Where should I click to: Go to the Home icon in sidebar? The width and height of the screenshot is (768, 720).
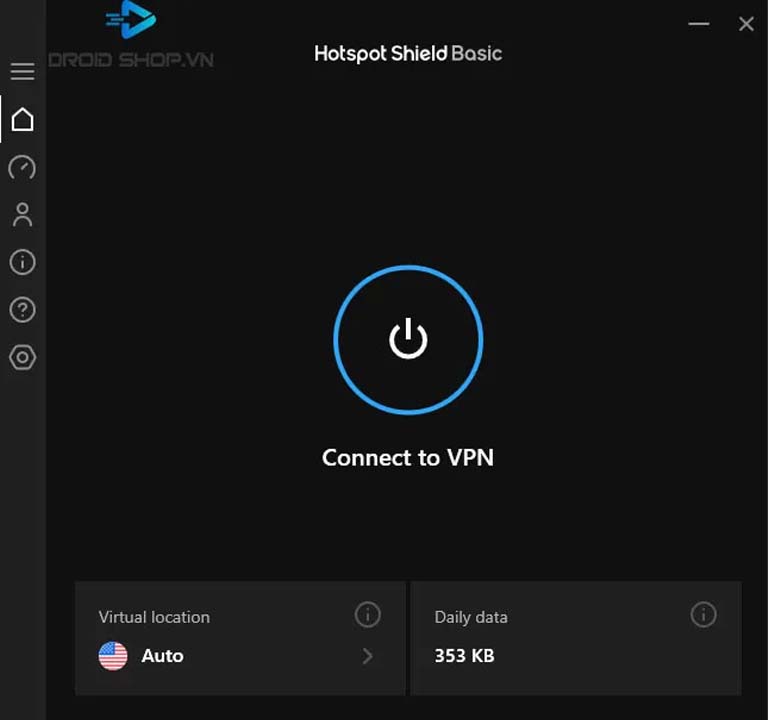click(x=23, y=119)
